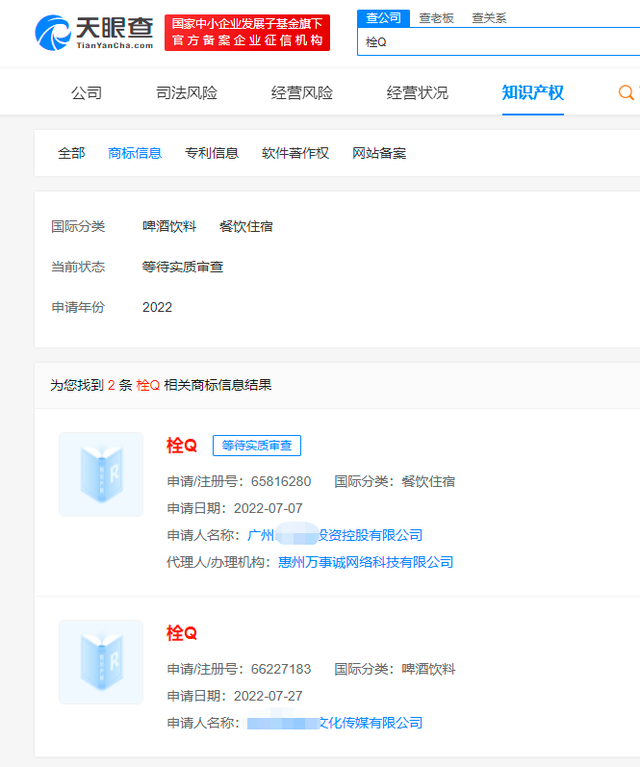Click 国际分类：餐饮住宿 in first result
Screen dimensions: 640x767
(x=395, y=481)
